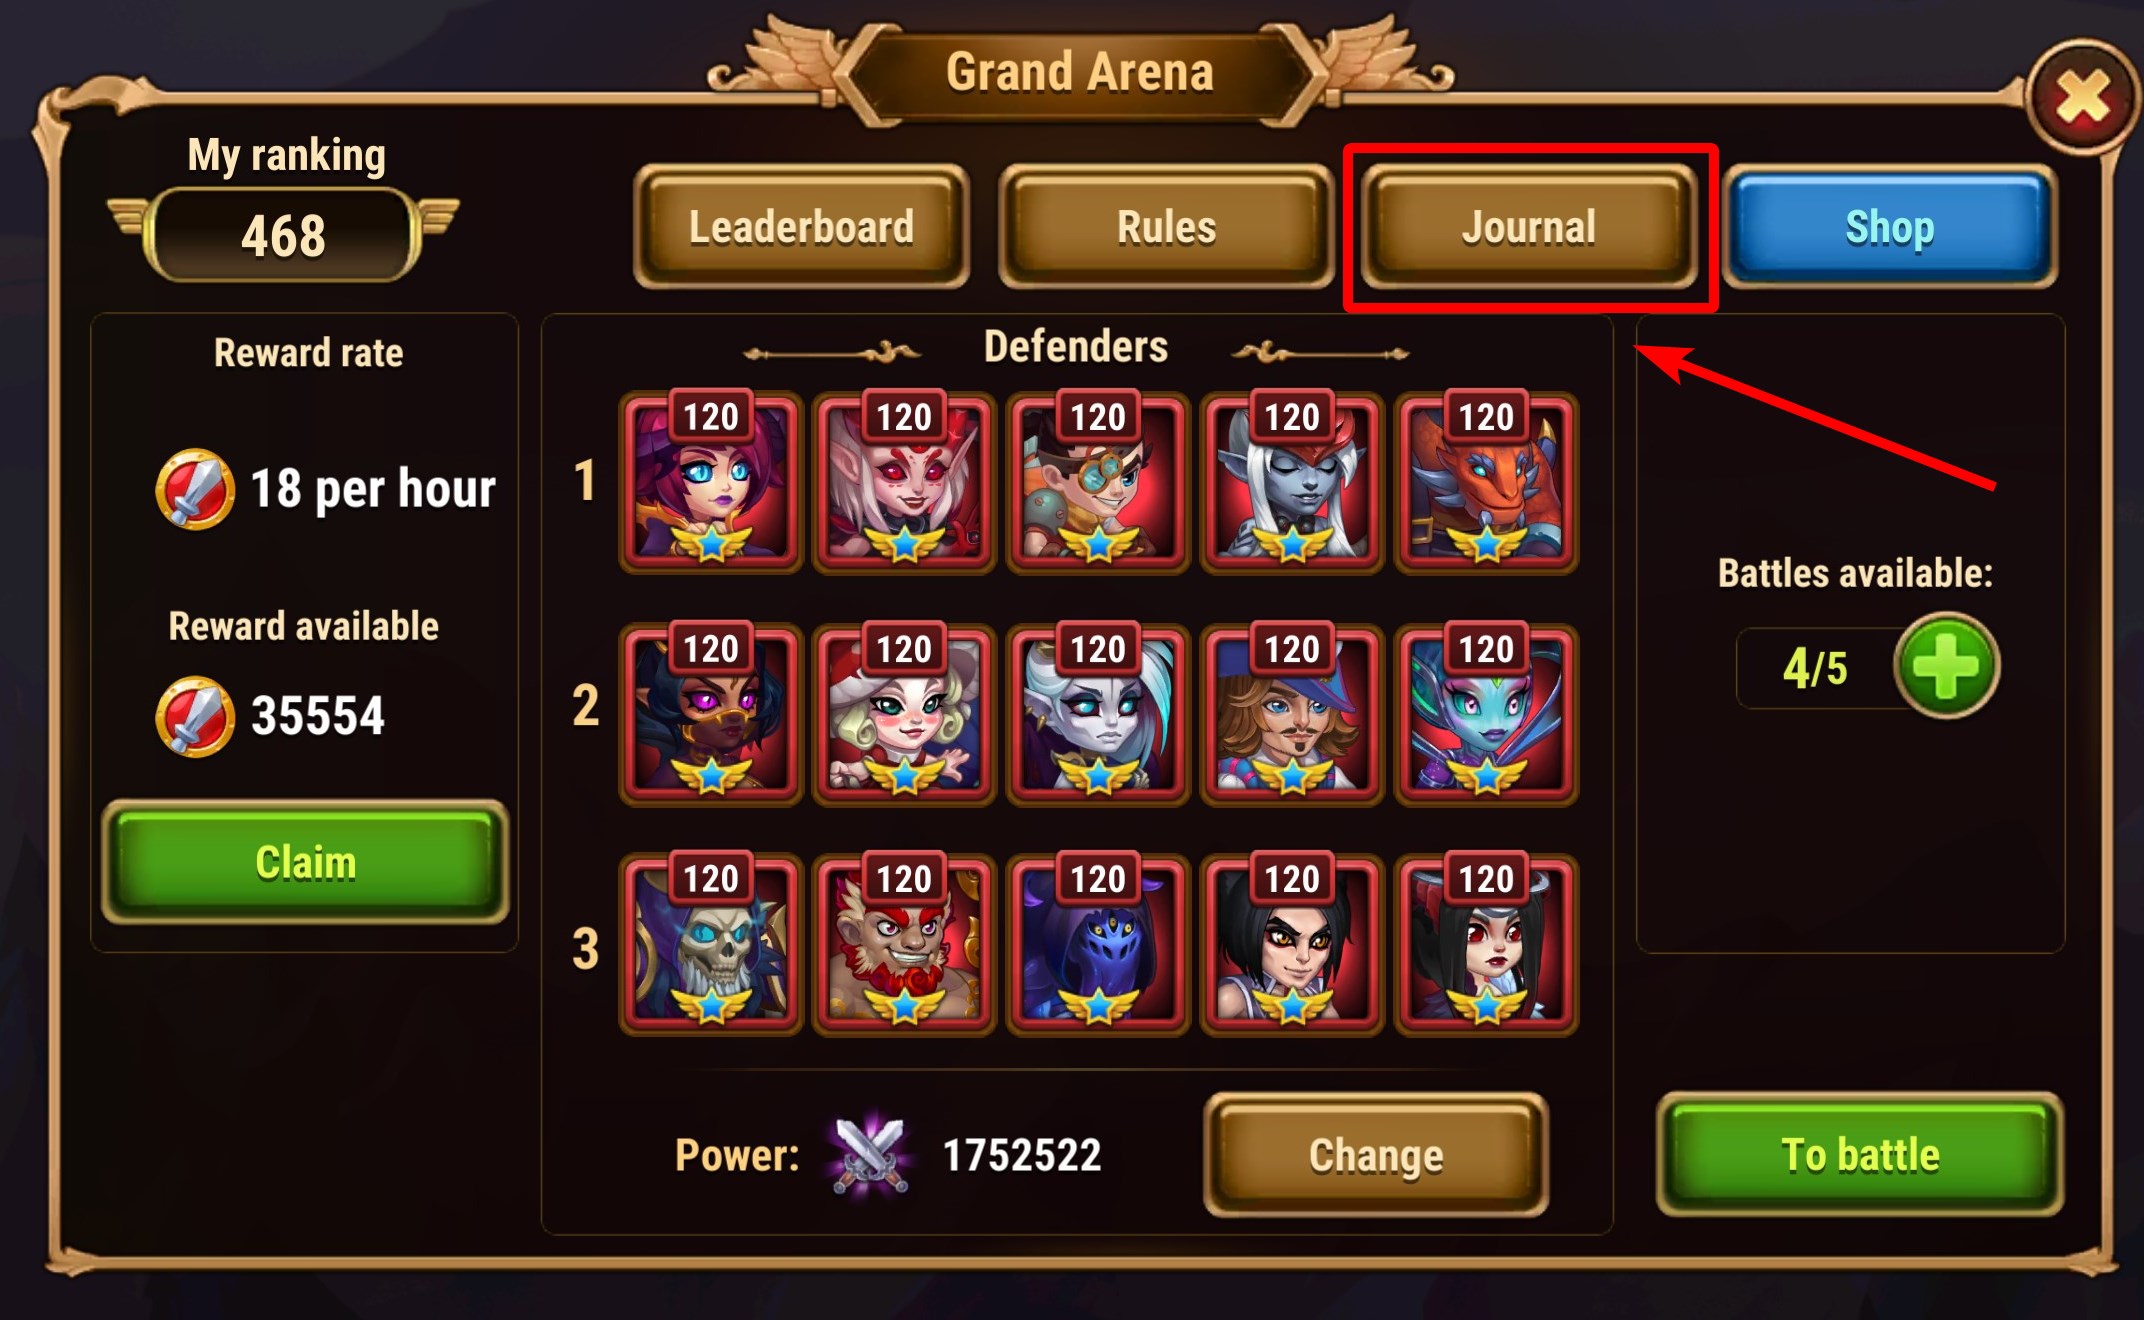View the arena Rules
Viewport: 2144px width, 1320px height.
click(x=1166, y=227)
